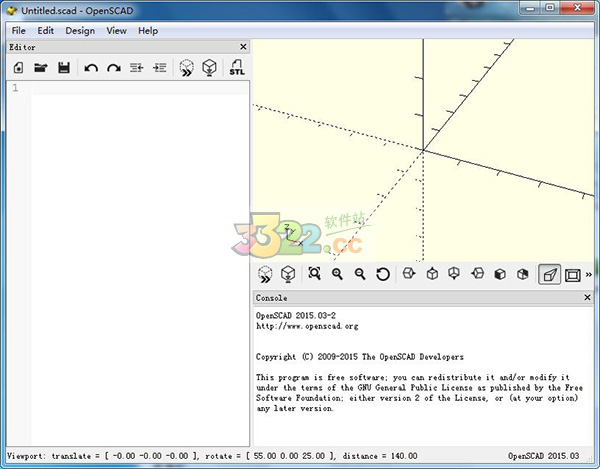Click line 1 in the code editor
This screenshot has height=469, width=600.
[x=140, y=88]
